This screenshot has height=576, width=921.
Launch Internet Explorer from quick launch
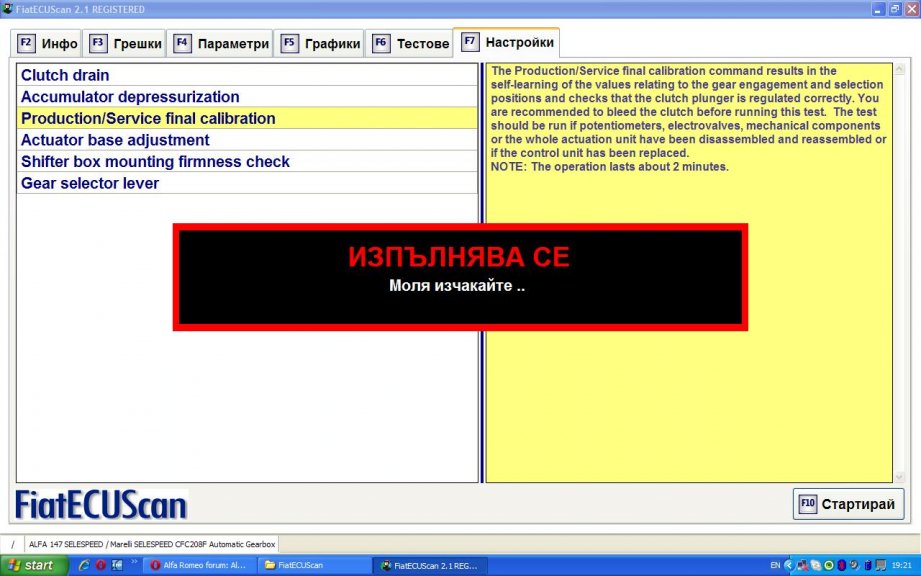(85, 565)
